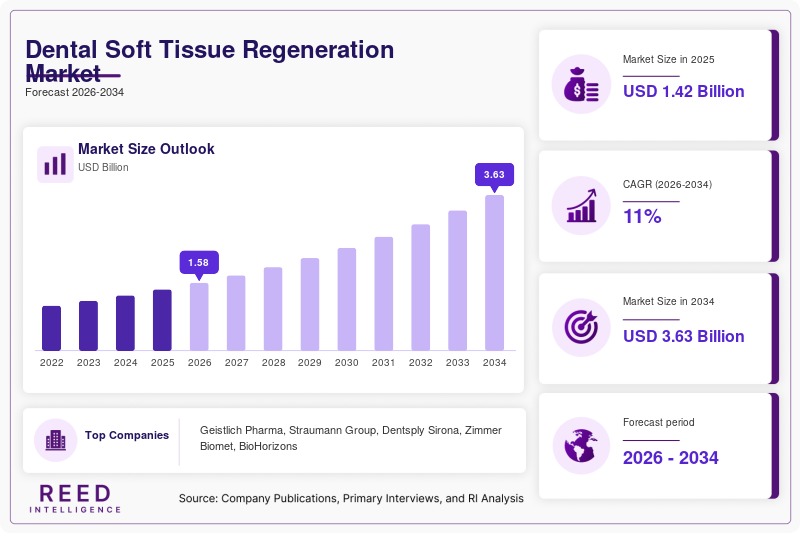Screen dimensions: 800x533
Task: Click the 2025 axis label
Action: pyautogui.click(x=162, y=363)
